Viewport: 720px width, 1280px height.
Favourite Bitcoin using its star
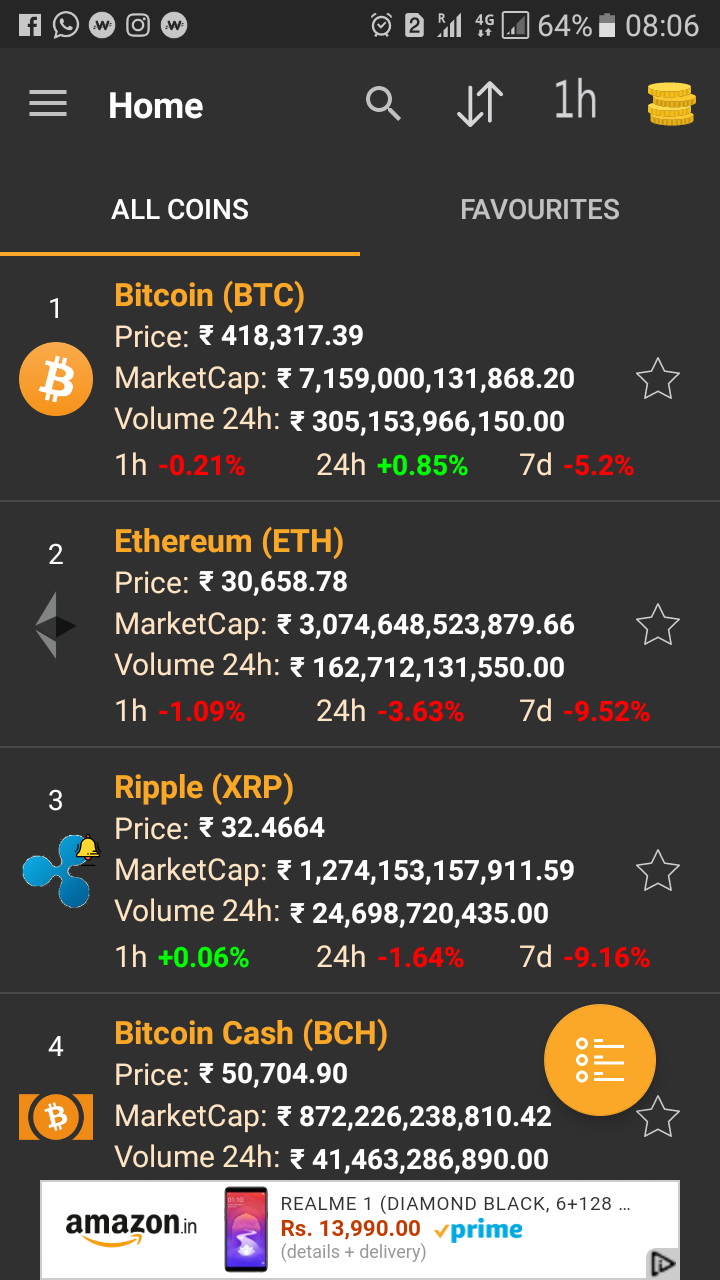[658, 380]
